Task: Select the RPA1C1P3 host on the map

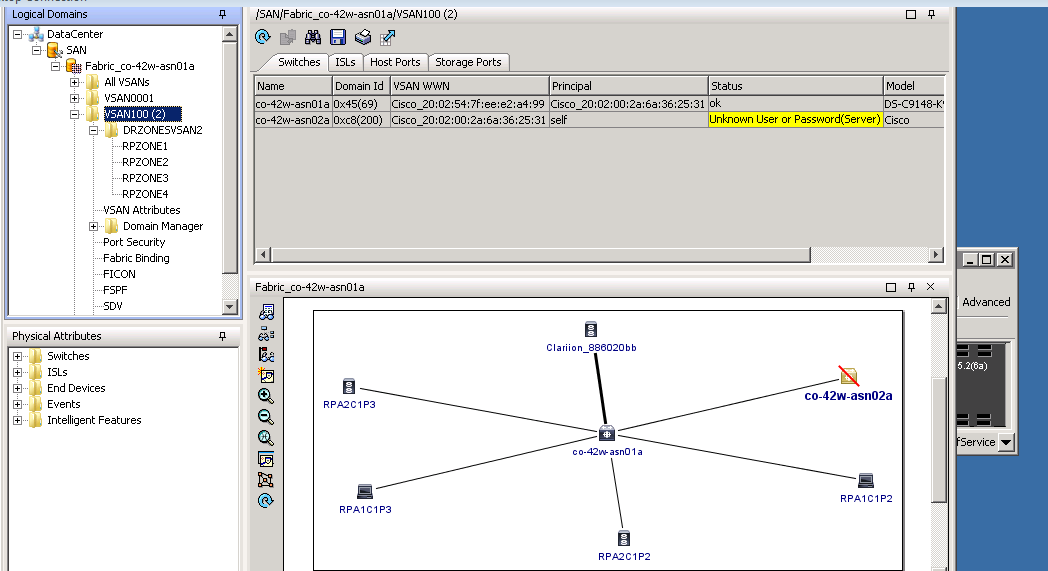Action: [365, 491]
